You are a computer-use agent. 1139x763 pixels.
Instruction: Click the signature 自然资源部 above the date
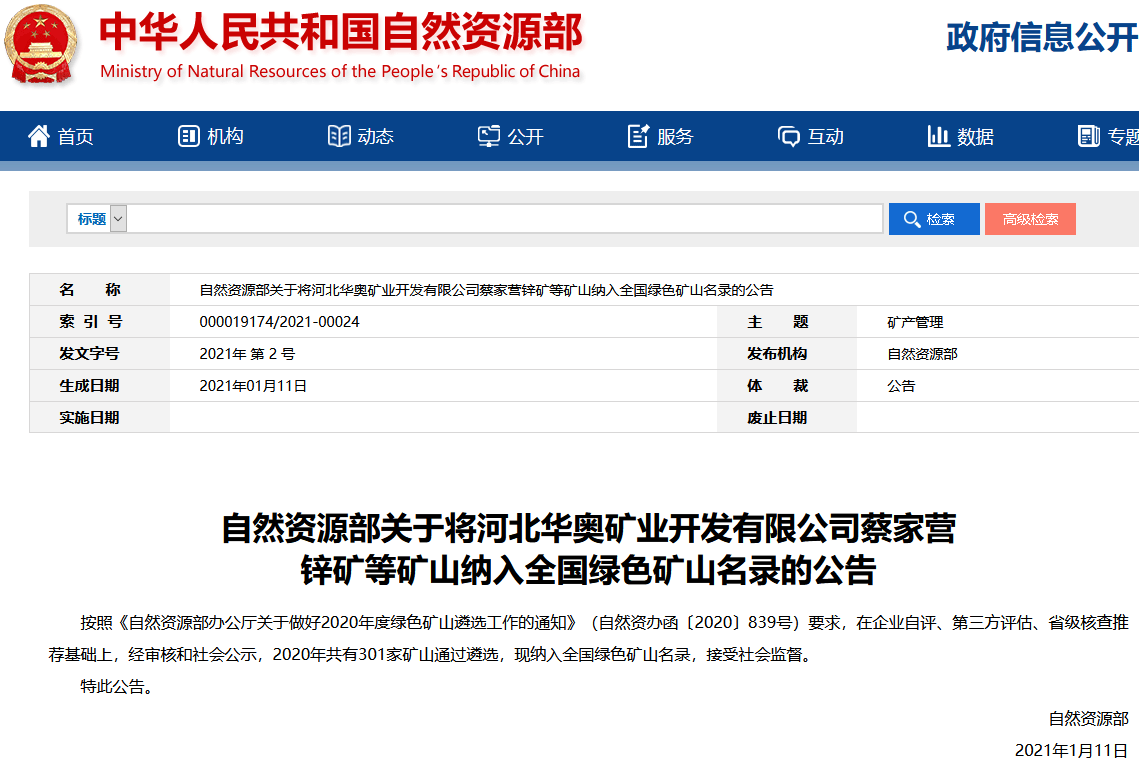(1088, 719)
